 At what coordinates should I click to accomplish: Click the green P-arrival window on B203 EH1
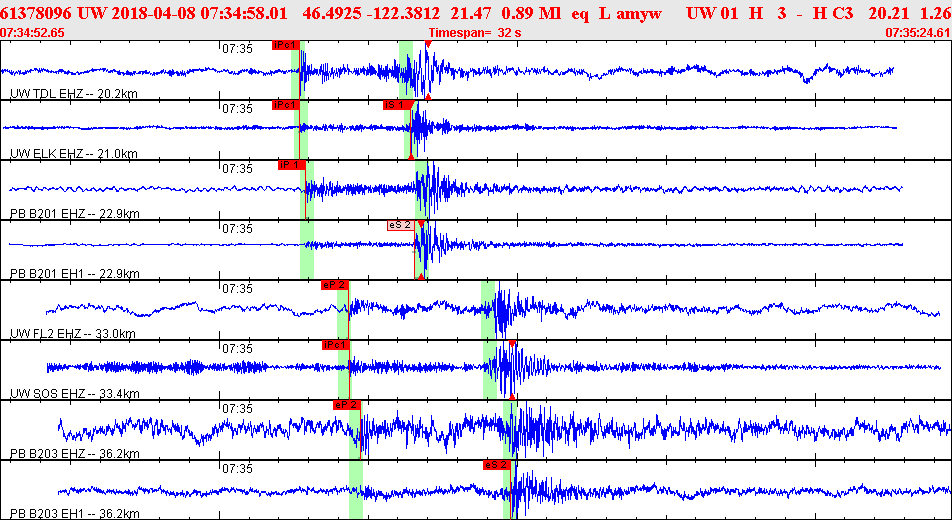(356, 490)
